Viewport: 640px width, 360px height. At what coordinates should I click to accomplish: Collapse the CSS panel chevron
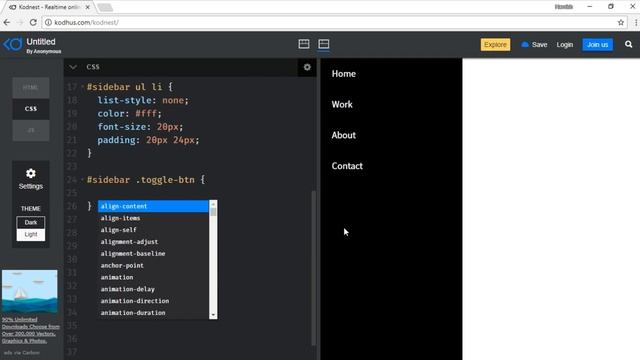click(x=73, y=67)
